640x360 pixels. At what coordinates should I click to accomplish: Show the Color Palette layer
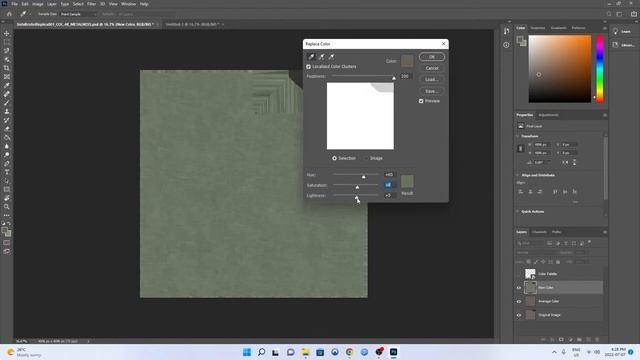519,274
